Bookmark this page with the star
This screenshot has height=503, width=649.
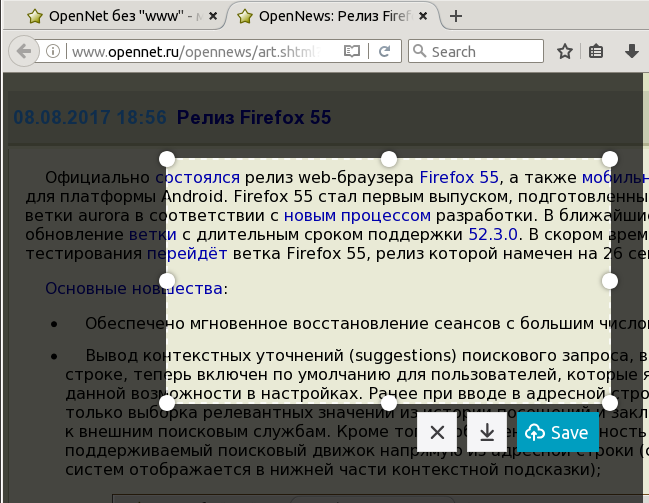point(565,52)
